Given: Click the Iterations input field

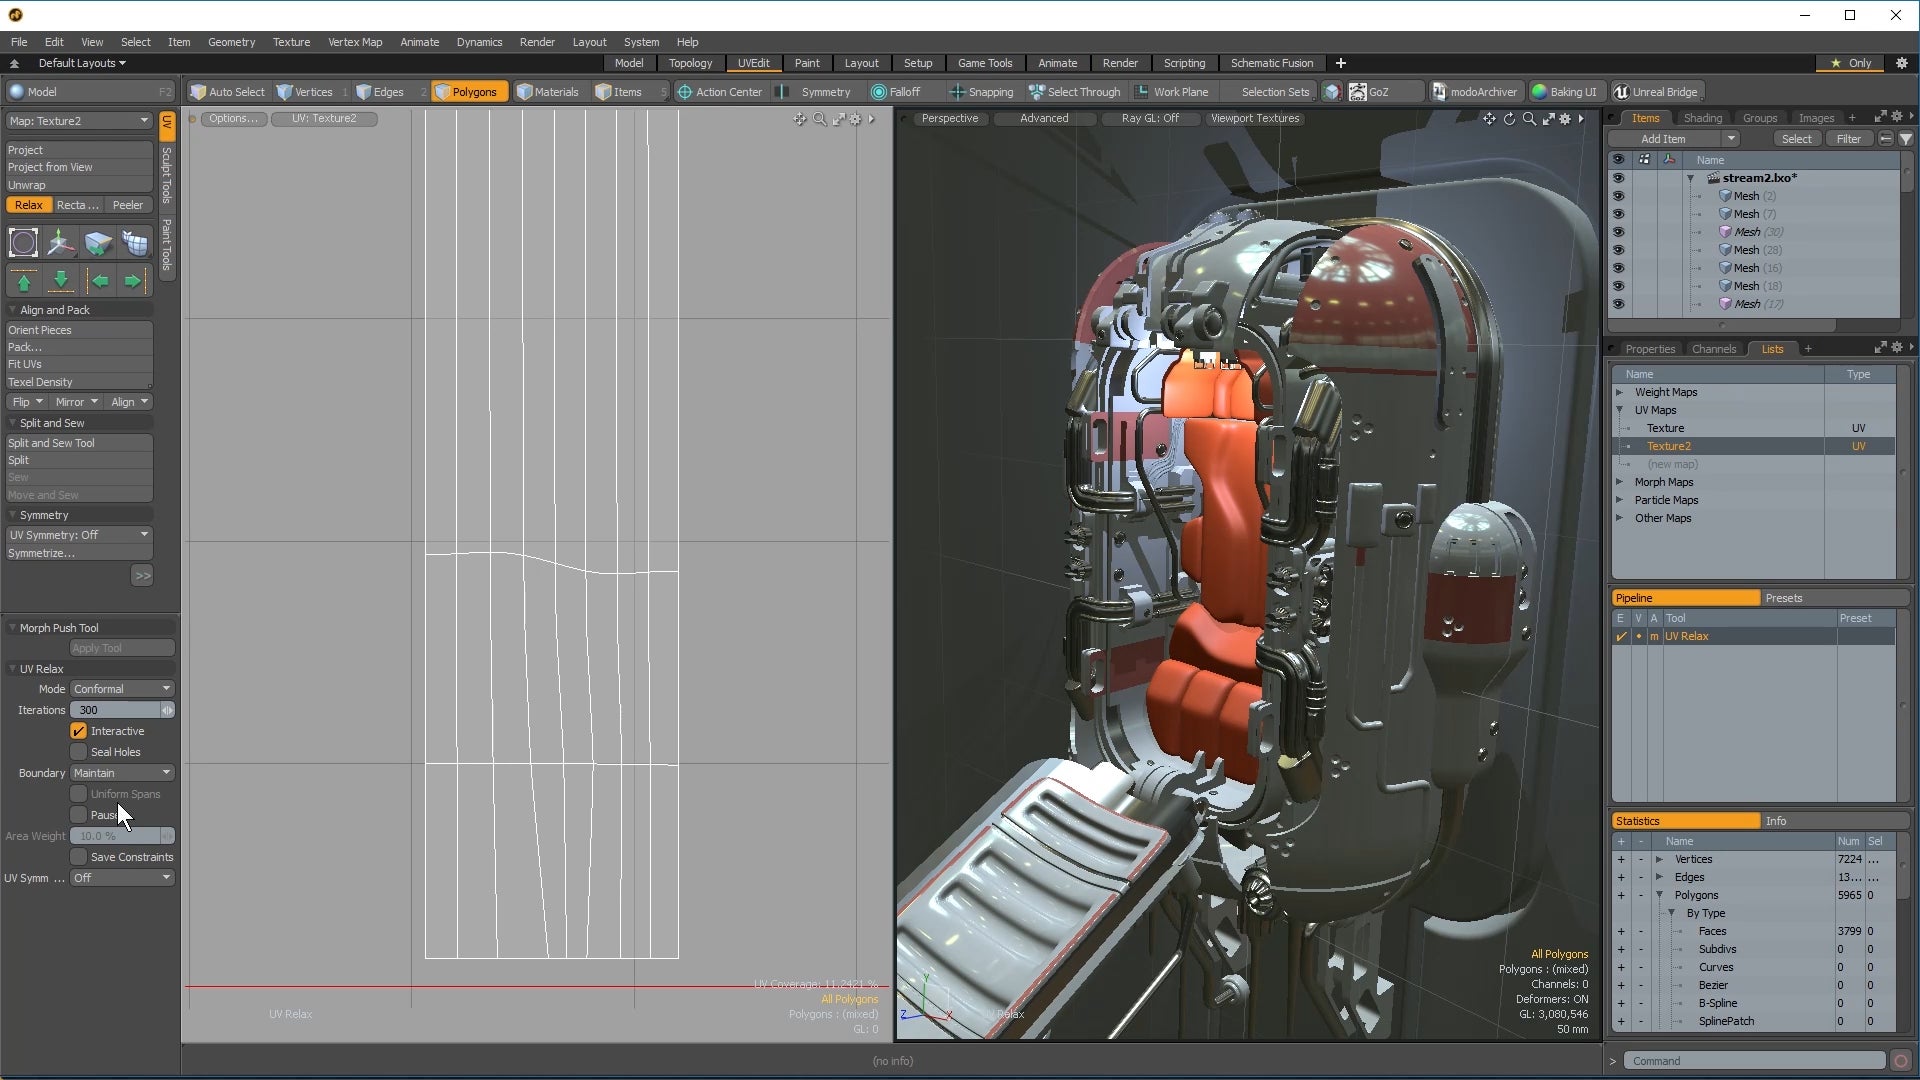Looking at the screenshot, I should 117,709.
